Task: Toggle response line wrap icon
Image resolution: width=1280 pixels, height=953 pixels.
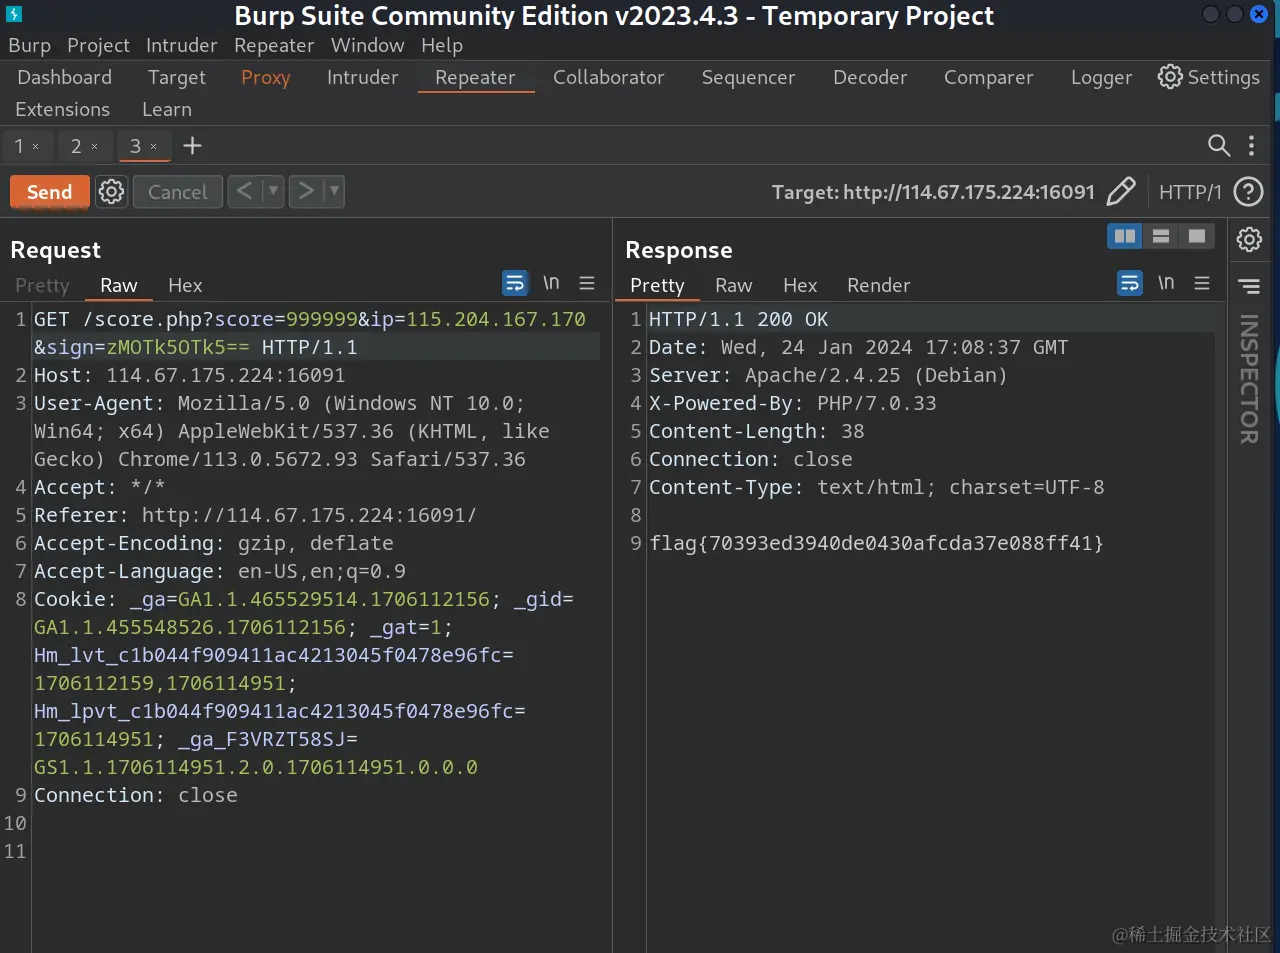Action: point(1130,284)
